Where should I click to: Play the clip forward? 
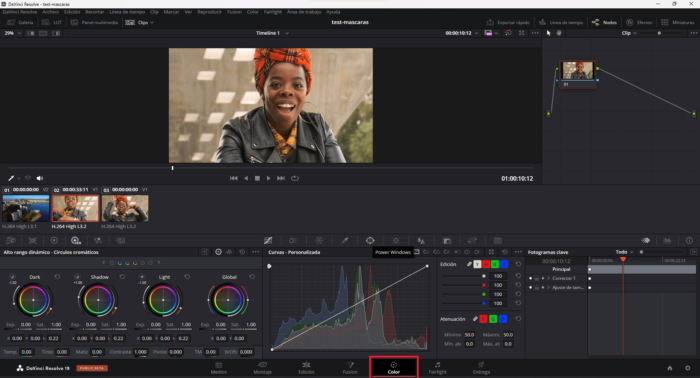click(269, 178)
